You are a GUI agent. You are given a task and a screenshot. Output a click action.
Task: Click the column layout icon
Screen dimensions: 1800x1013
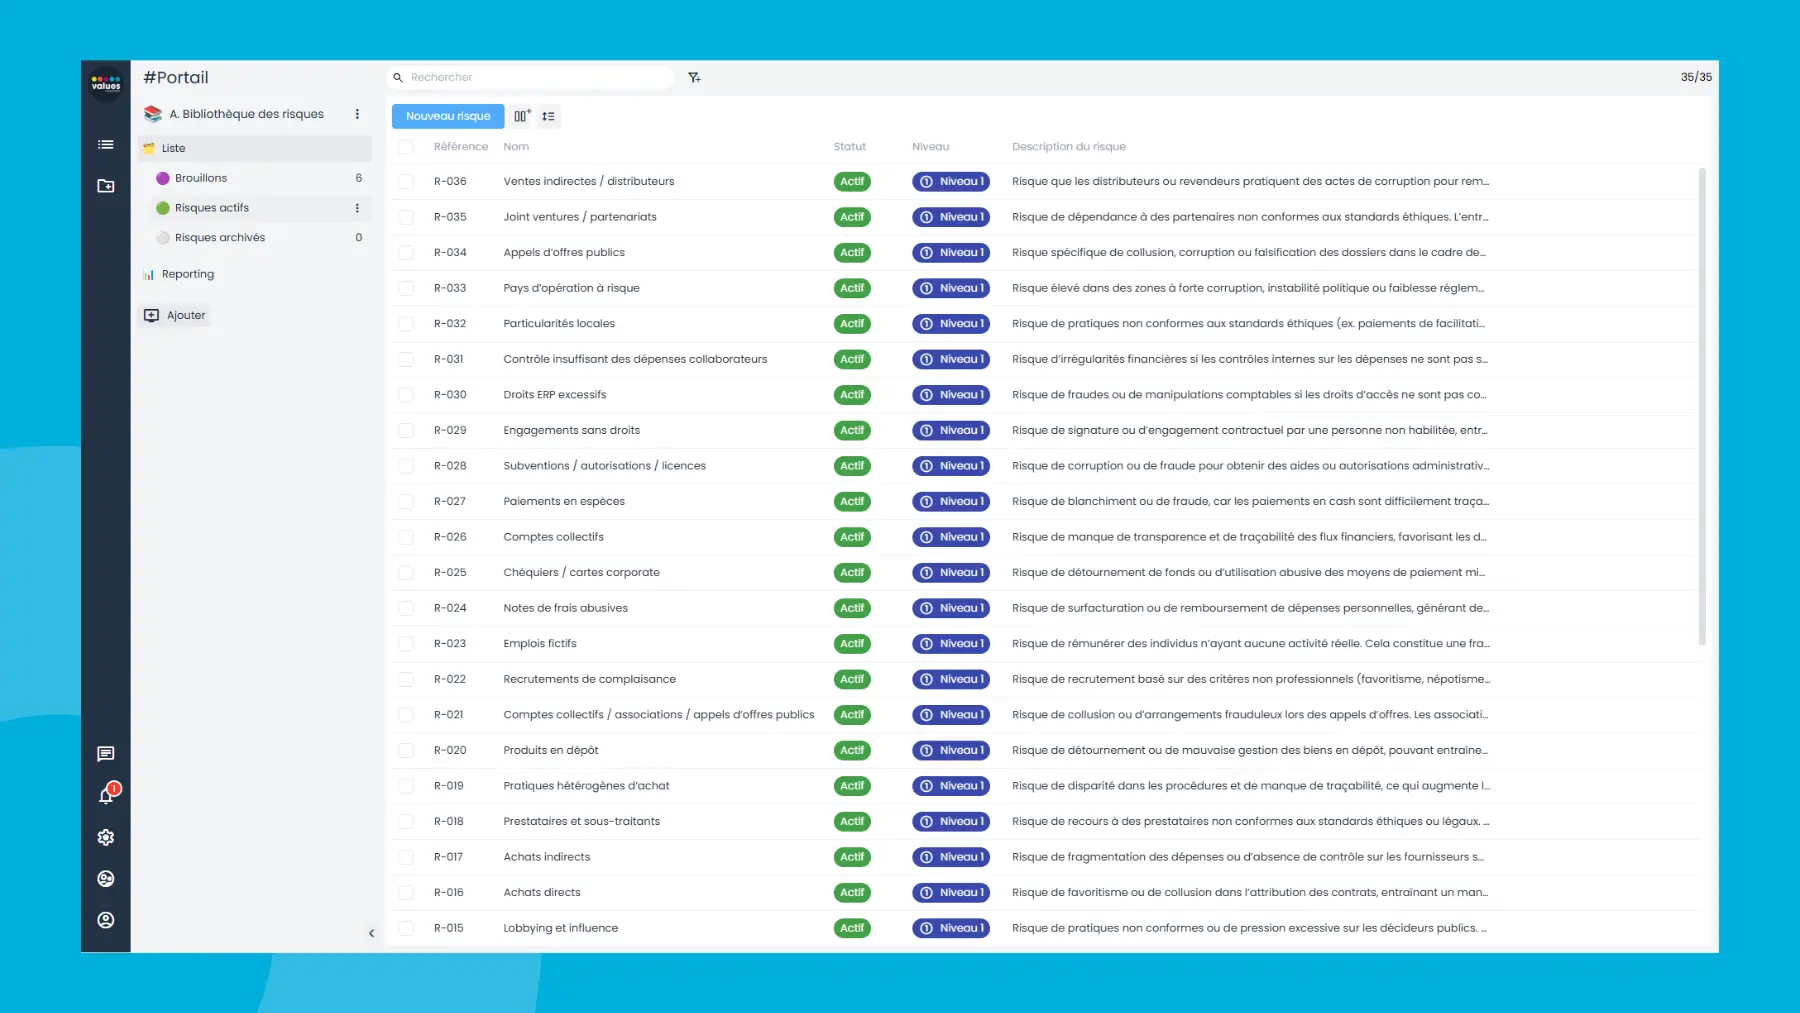point(521,116)
